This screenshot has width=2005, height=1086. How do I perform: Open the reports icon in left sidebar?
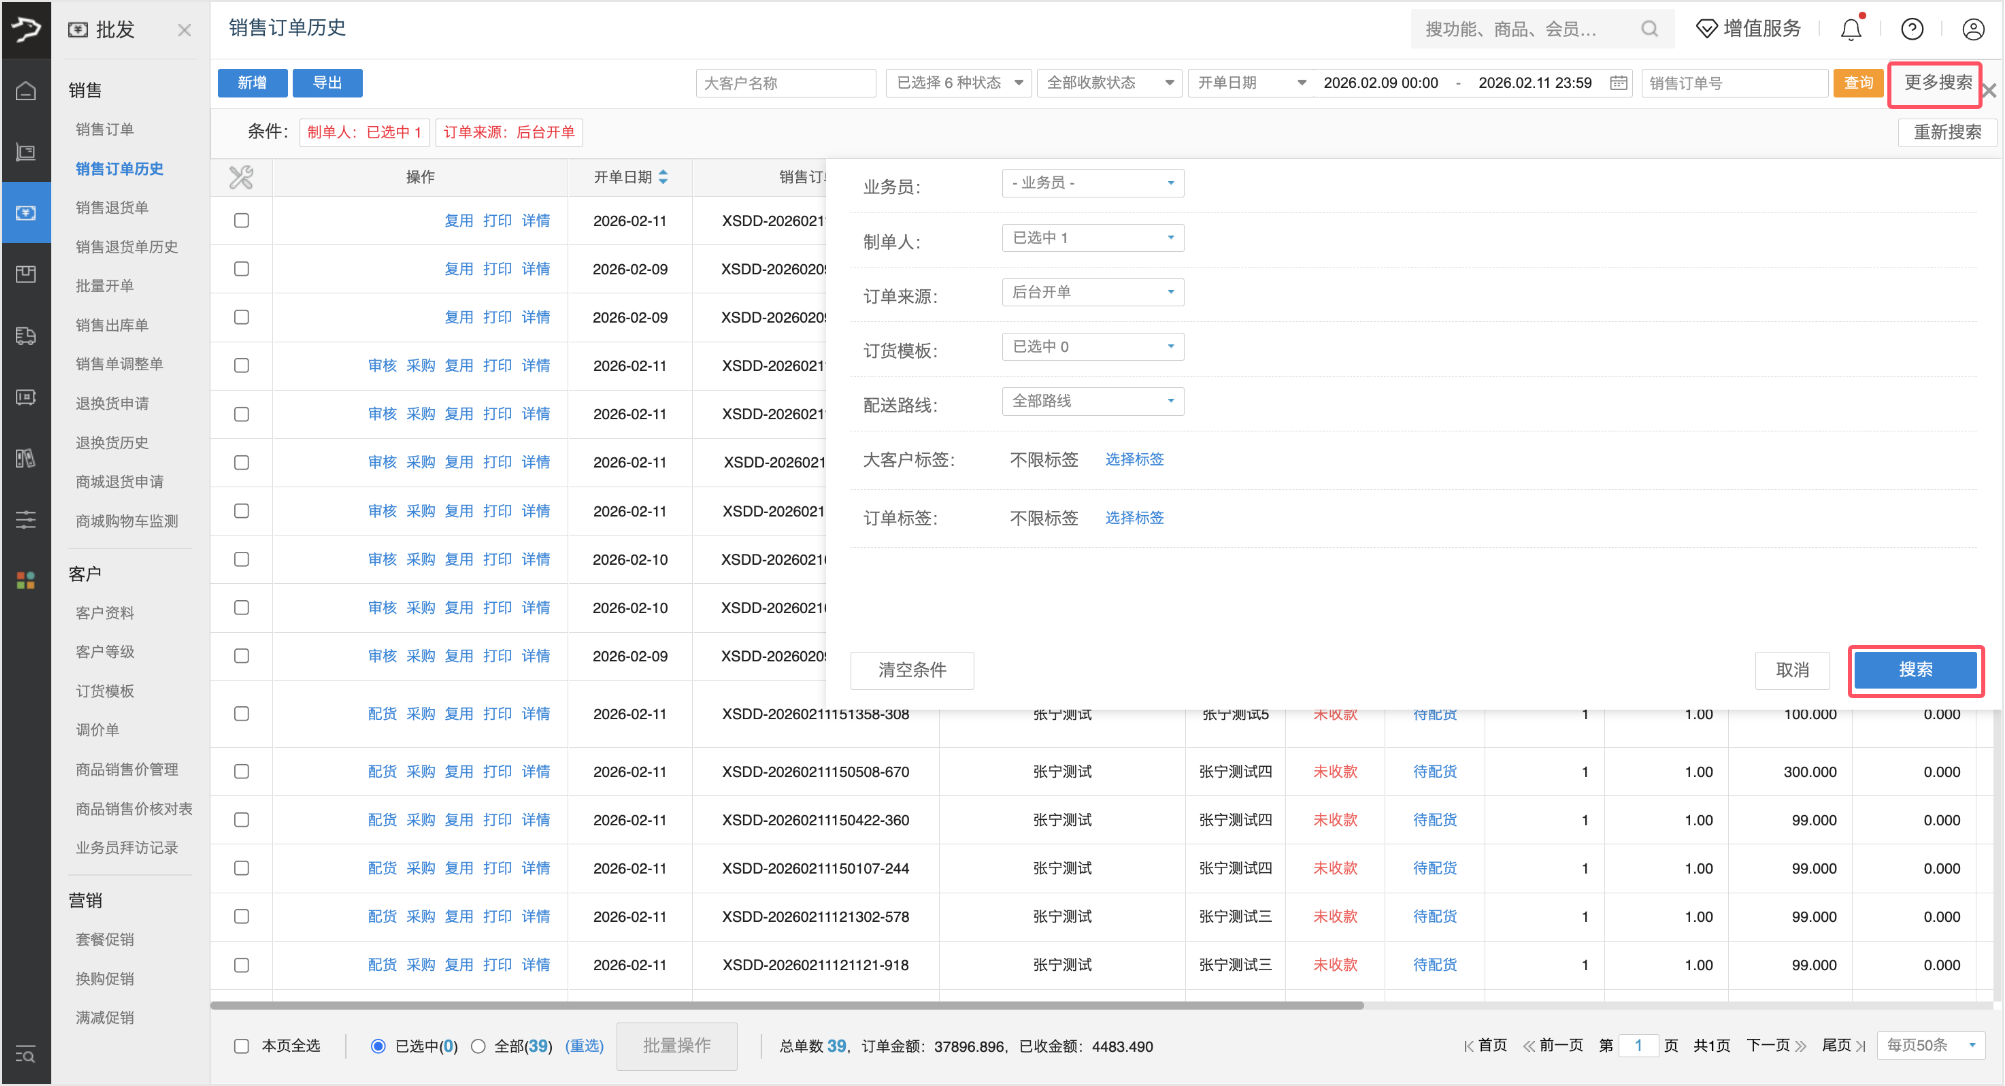pos(25,458)
